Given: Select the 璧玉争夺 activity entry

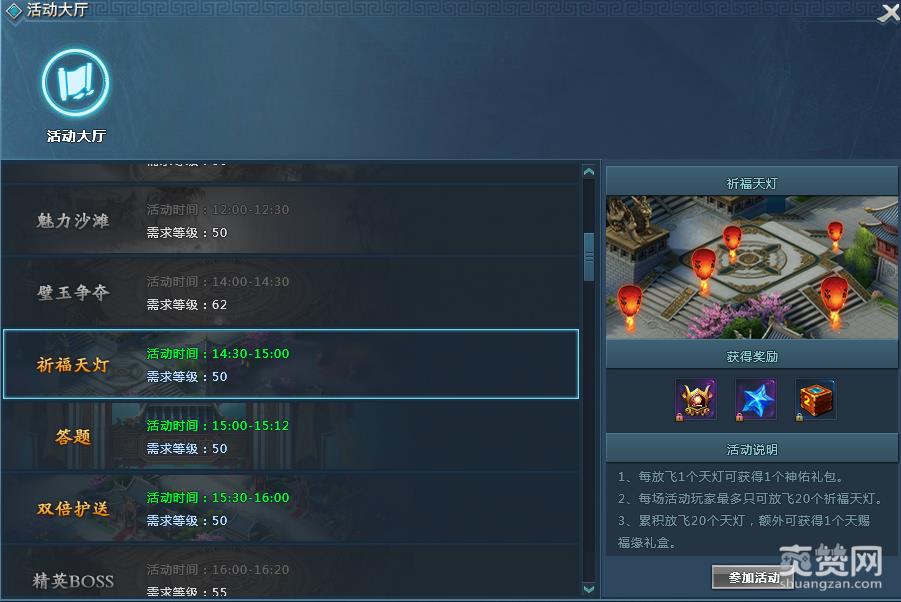Looking at the screenshot, I should (x=291, y=292).
